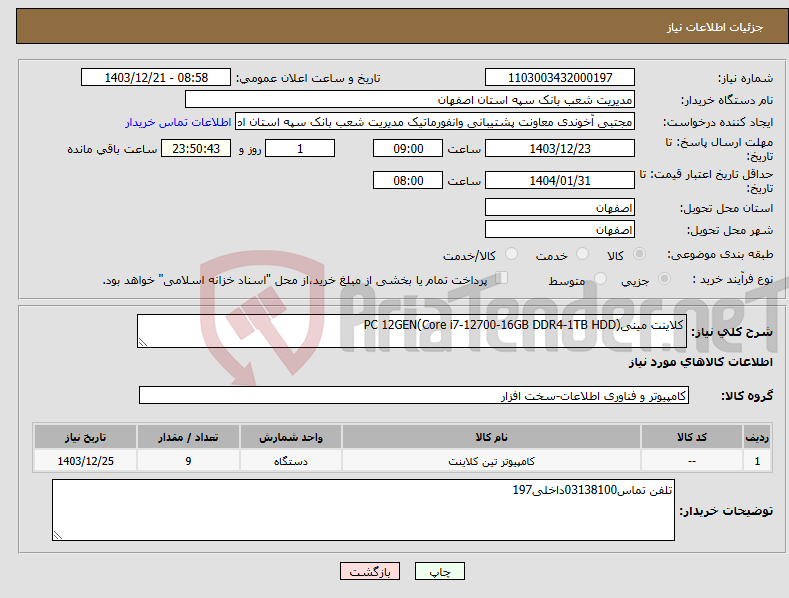Screen dimensions: 789x598
Task: Click the buyer notes textarea
Action: click(x=363, y=510)
